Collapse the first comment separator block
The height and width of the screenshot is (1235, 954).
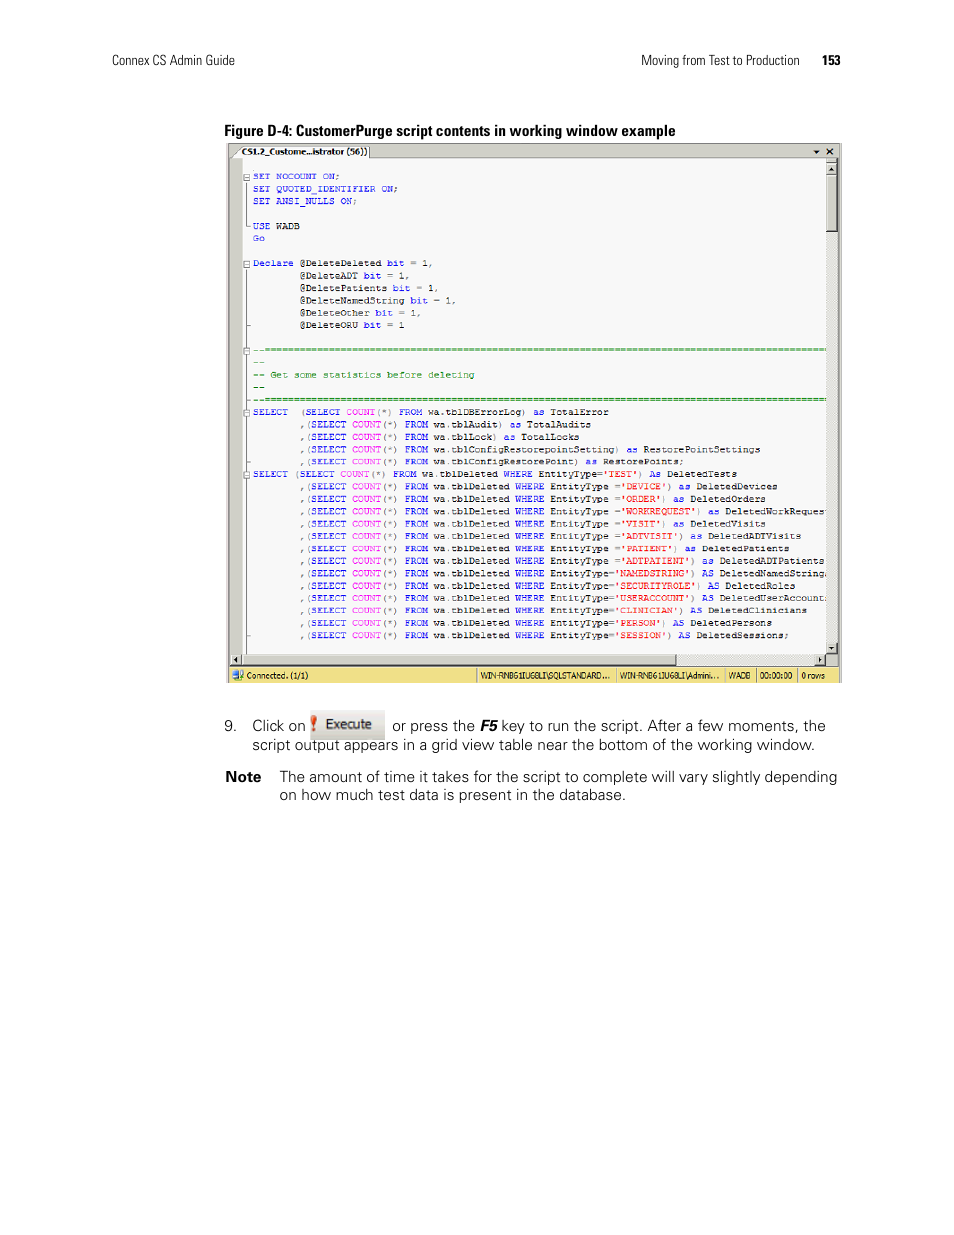[x=246, y=351]
